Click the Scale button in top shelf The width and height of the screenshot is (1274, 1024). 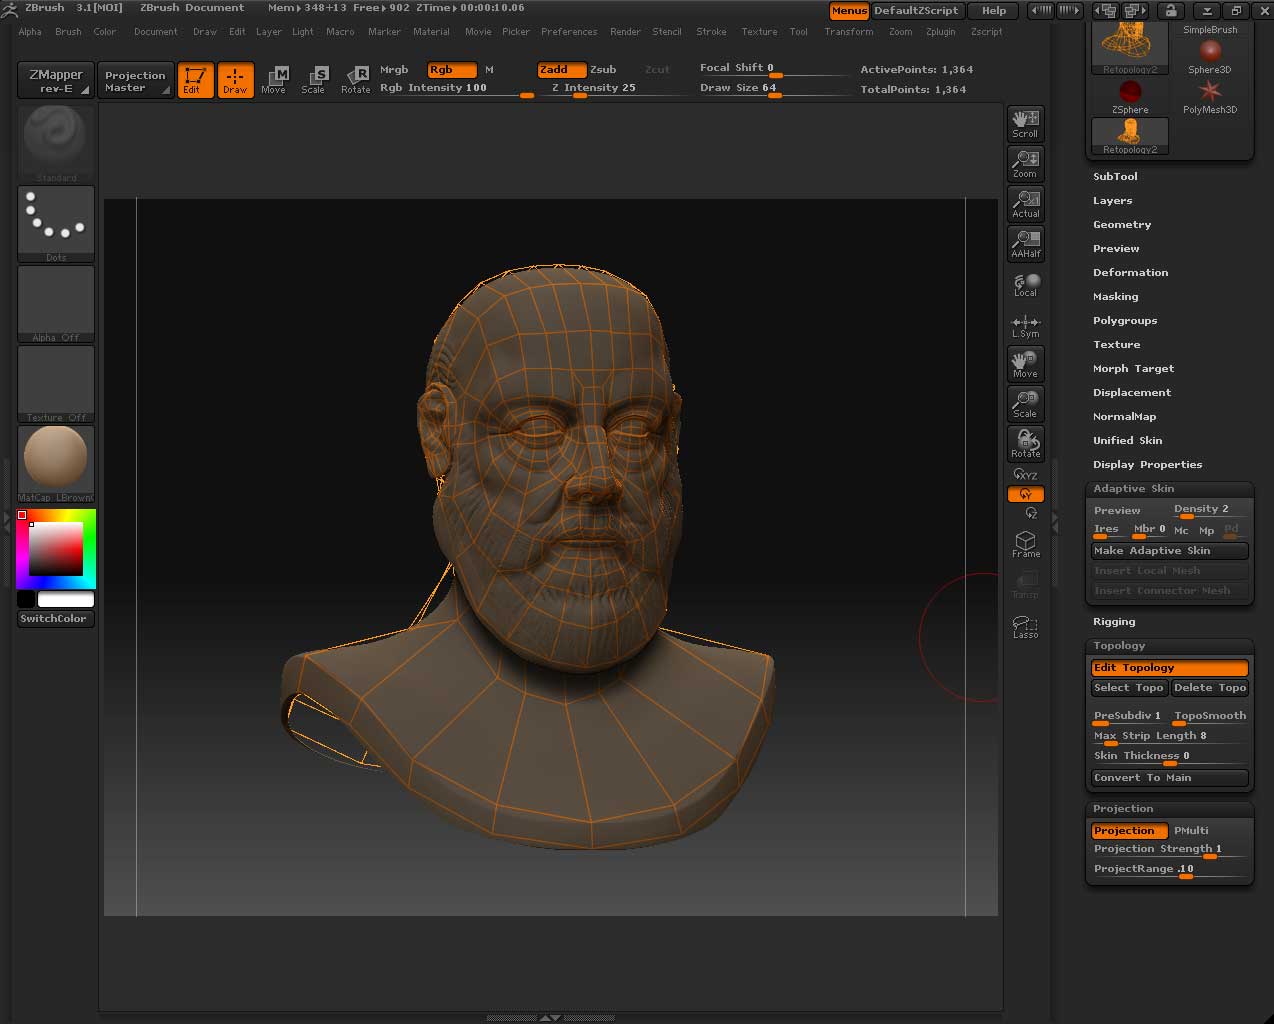point(314,80)
